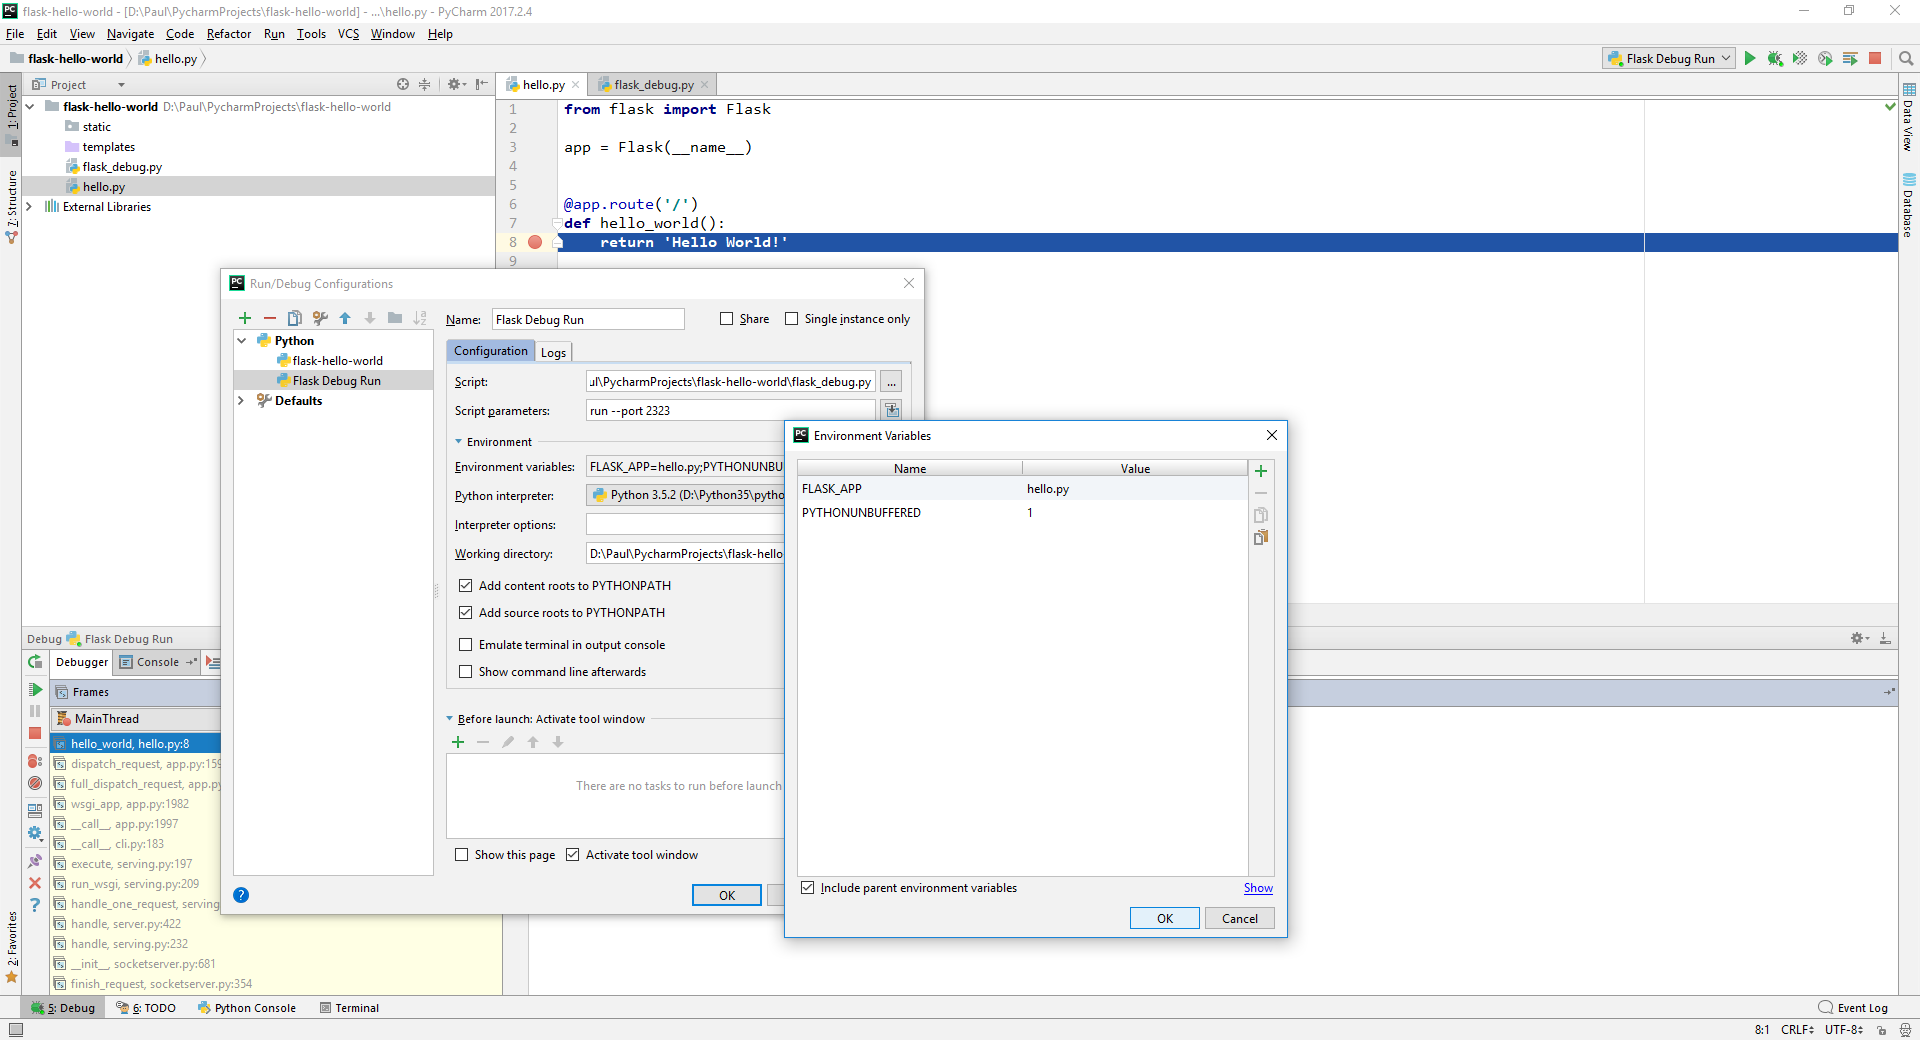Image resolution: width=1920 pixels, height=1040 pixels.
Task: Move configuration up with blue arrow
Action: (345, 318)
